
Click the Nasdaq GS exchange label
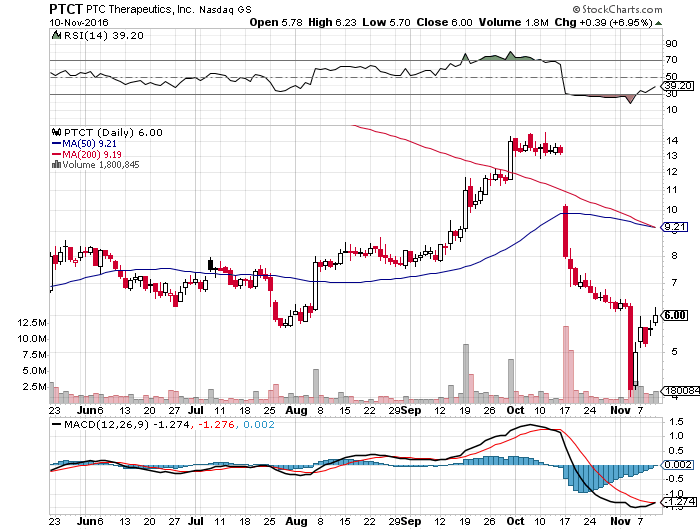point(225,9)
